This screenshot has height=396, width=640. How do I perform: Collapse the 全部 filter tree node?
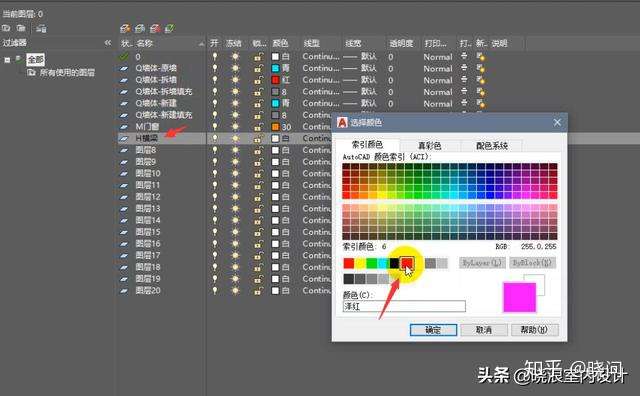click(7, 60)
